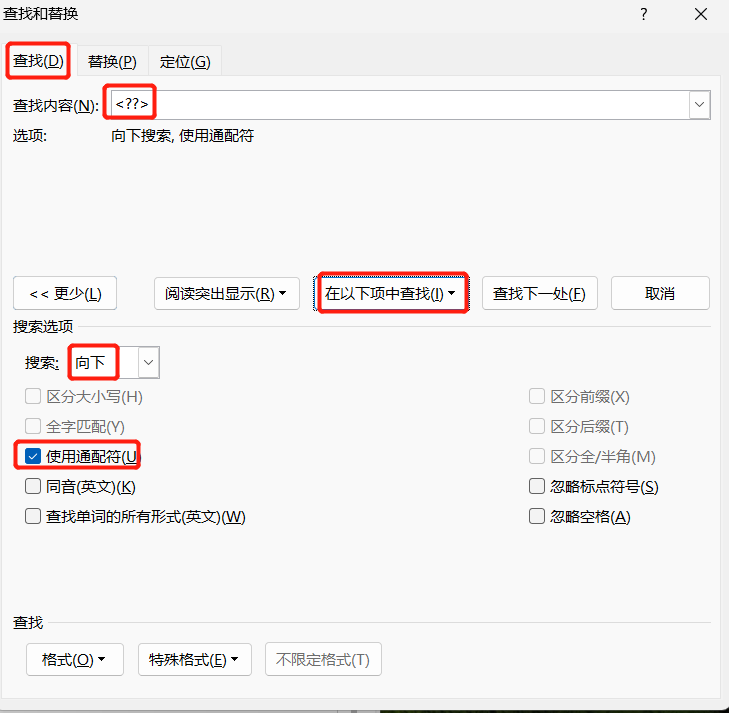Screen dimensions: 729x713
Task: Open the 搜索 direction combo box
Action: coord(115,362)
